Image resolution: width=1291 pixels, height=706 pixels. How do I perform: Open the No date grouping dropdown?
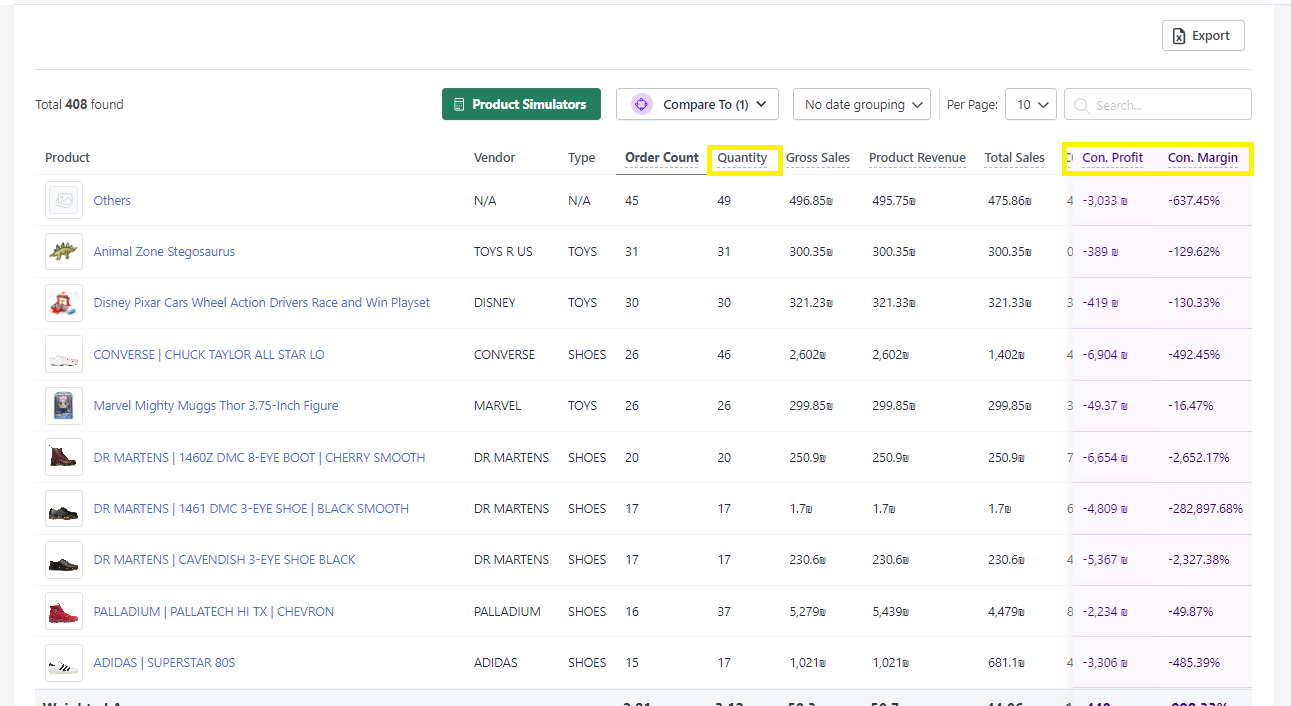coord(861,104)
